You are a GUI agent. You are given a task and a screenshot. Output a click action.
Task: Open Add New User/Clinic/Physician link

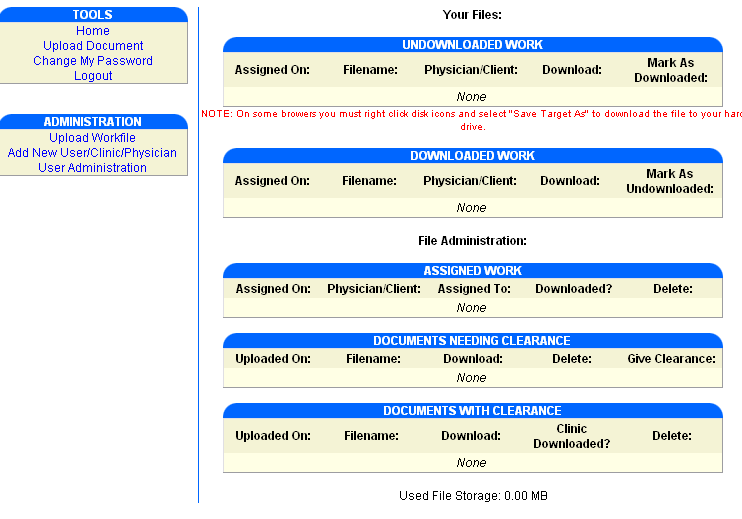[92, 153]
